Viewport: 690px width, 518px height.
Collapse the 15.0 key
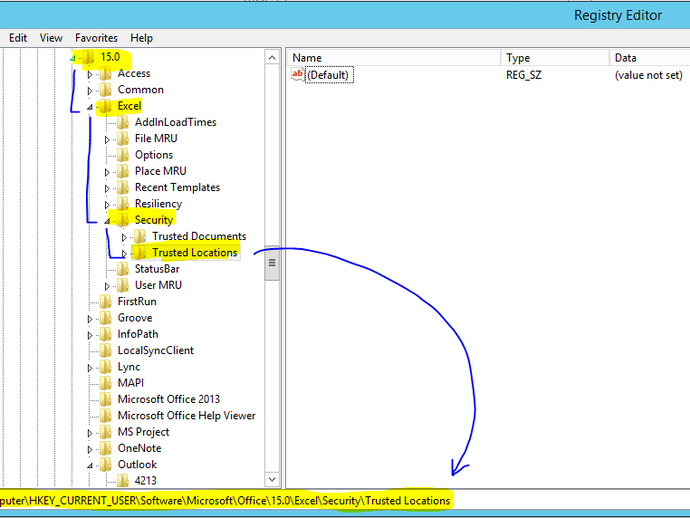[x=73, y=58]
